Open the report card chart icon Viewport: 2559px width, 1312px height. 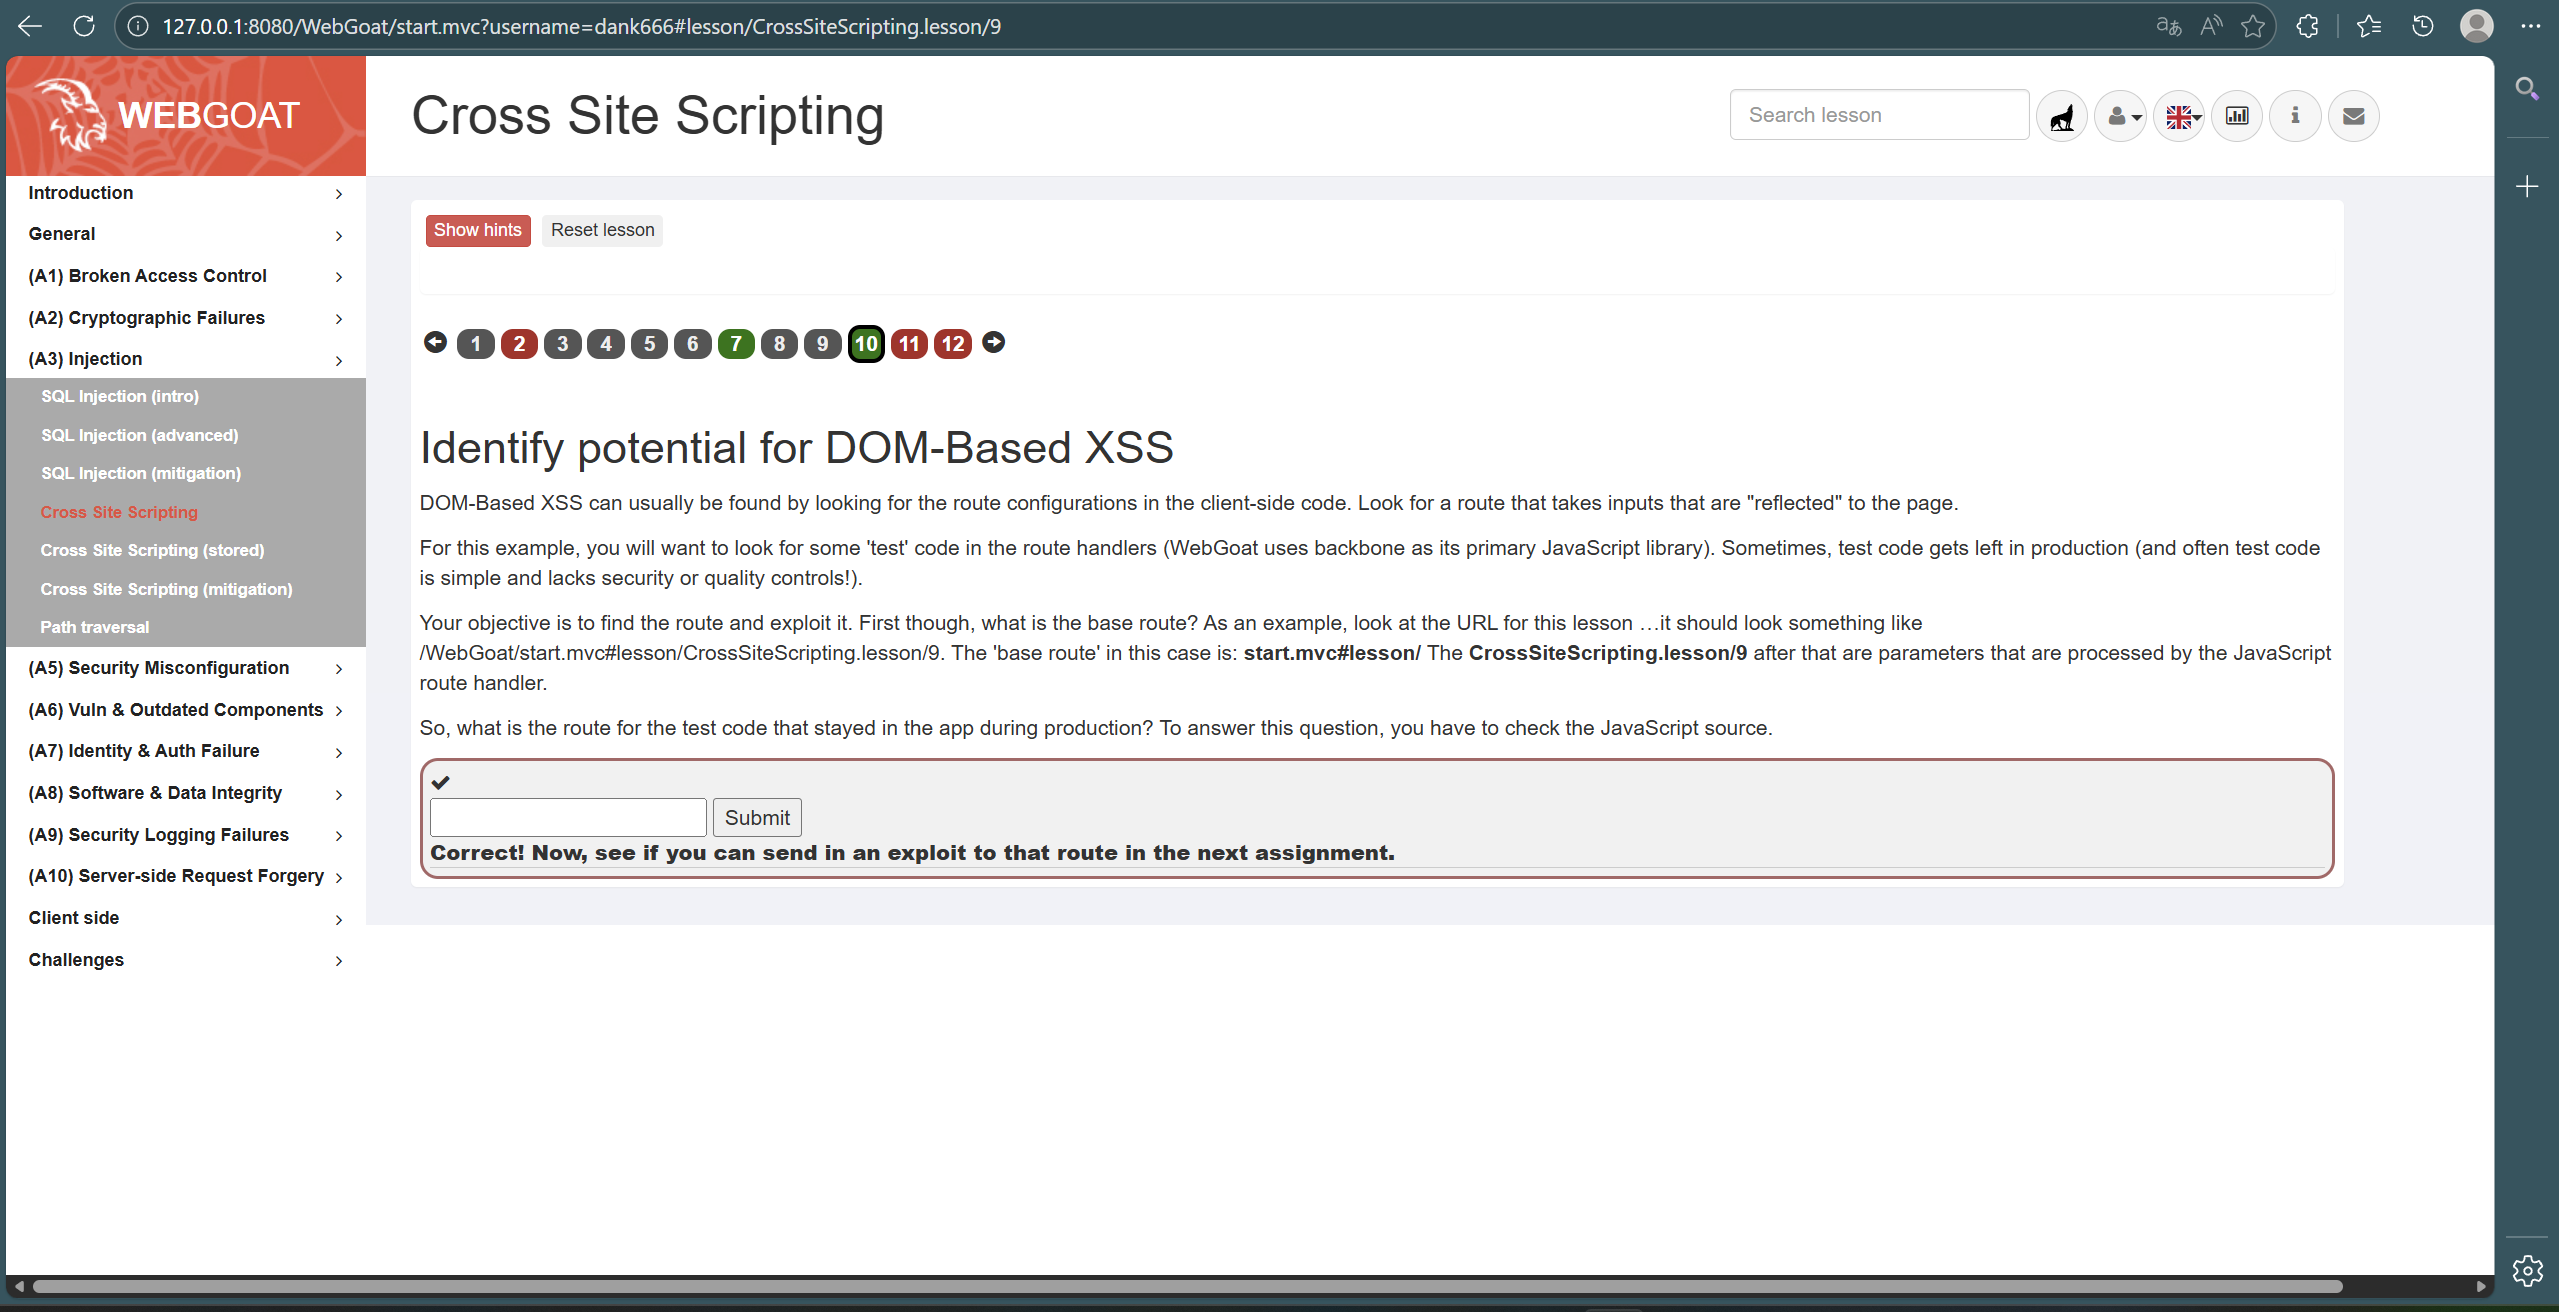2237,117
